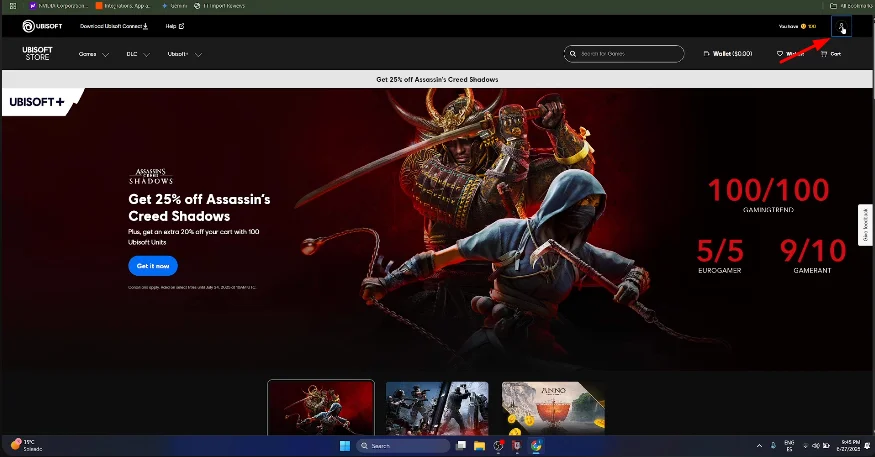Click the microphone tray icon
The height and width of the screenshot is (457, 875).
point(773,445)
